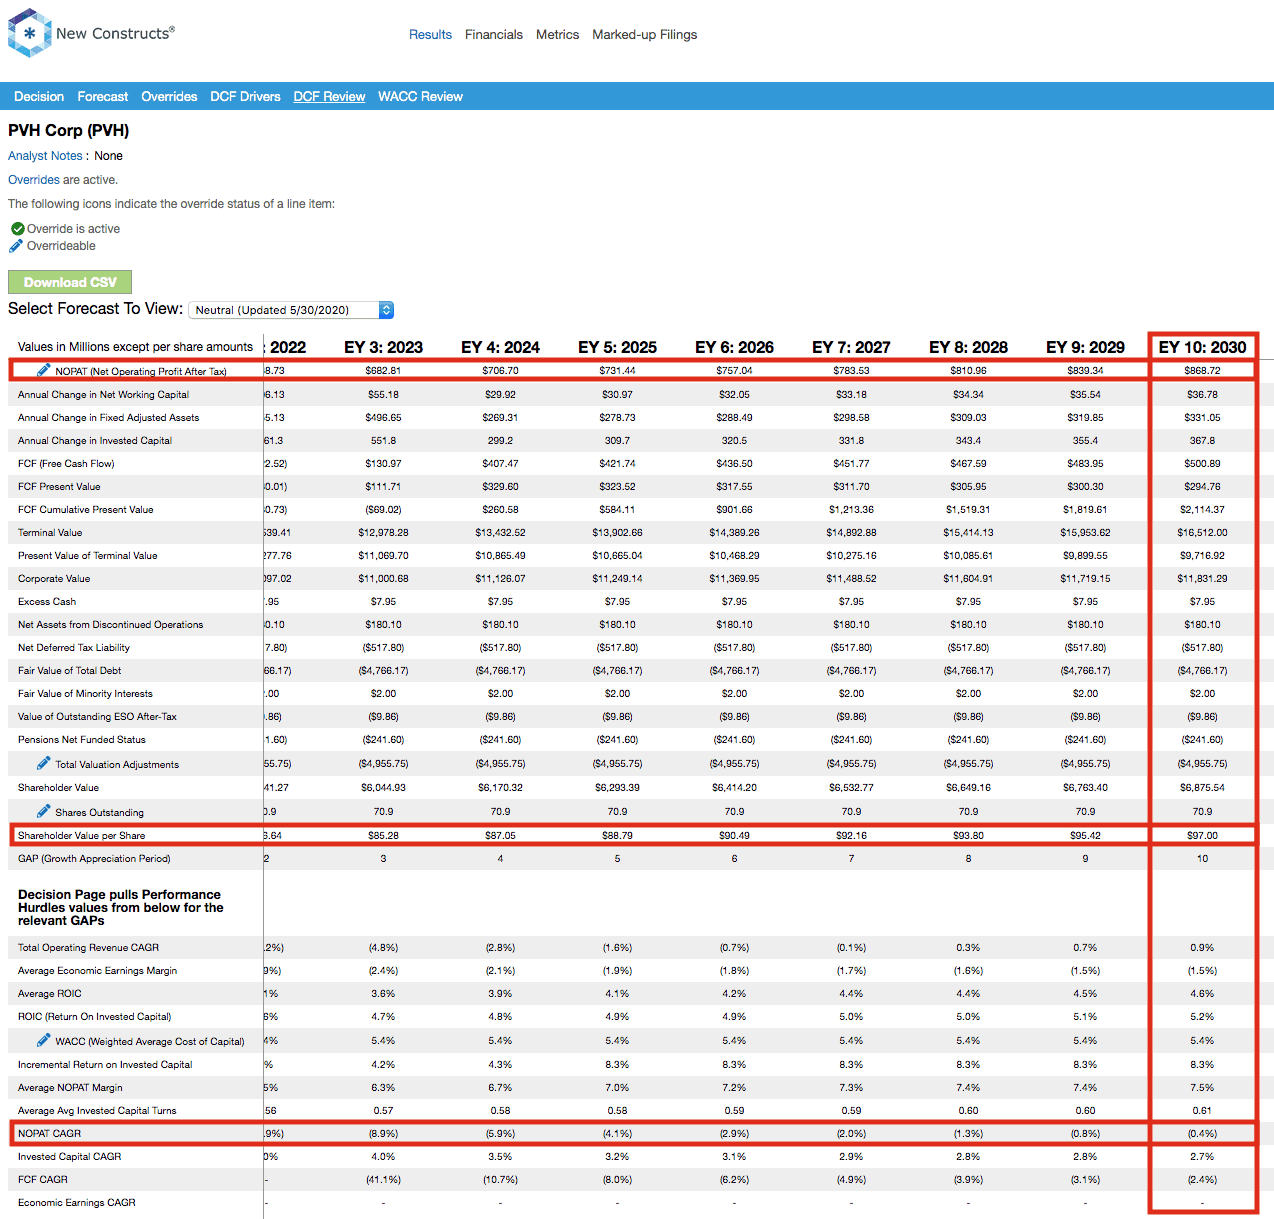
Task: Click the FCF (Free Cash Flow) row label
Action: click(66, 463)
